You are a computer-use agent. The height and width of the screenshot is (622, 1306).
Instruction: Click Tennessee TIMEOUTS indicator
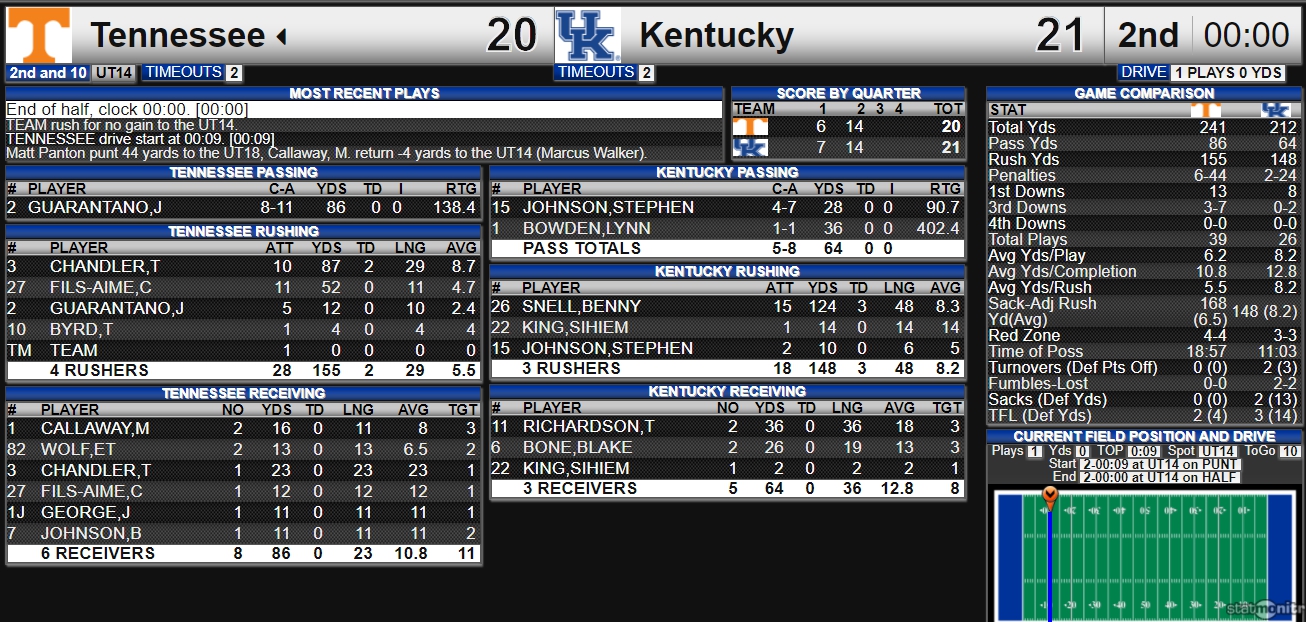(x=192, y=72)
